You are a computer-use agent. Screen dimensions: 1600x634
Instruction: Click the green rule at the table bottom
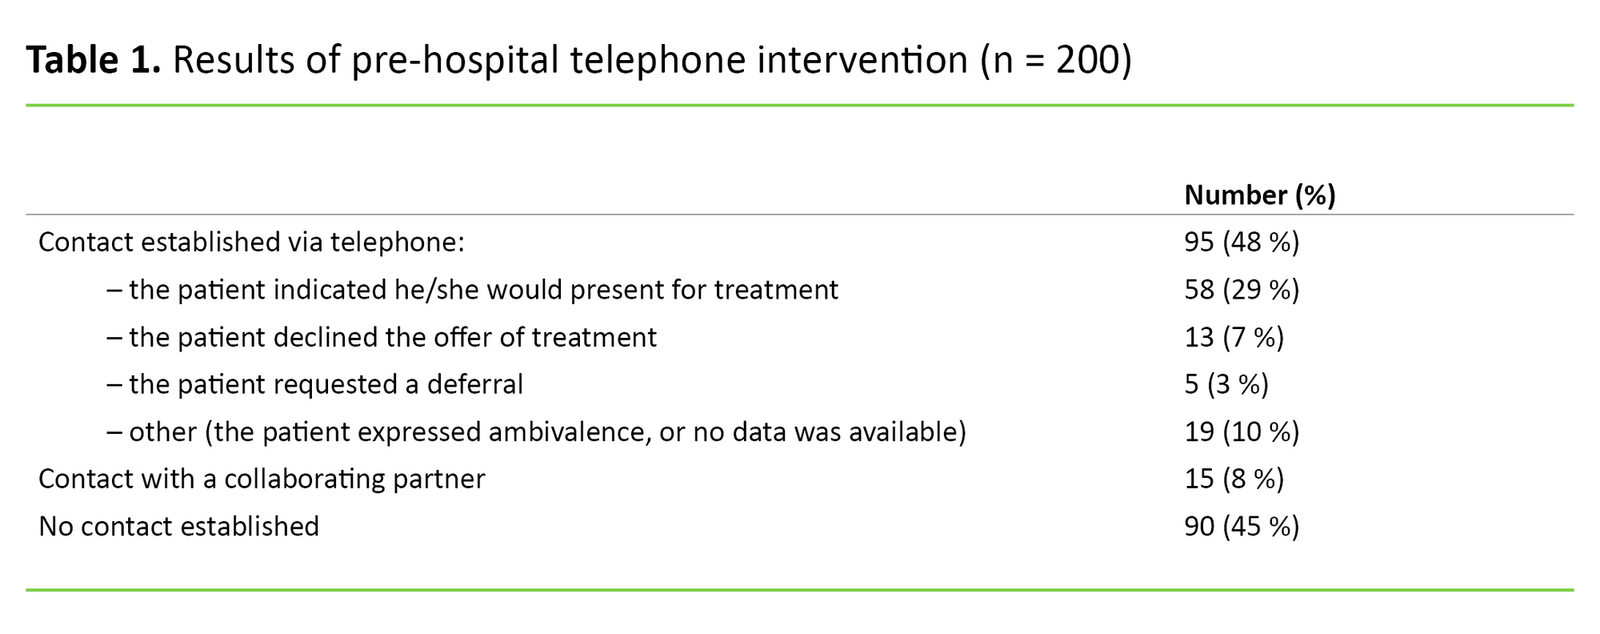click(x=800, y=590)
